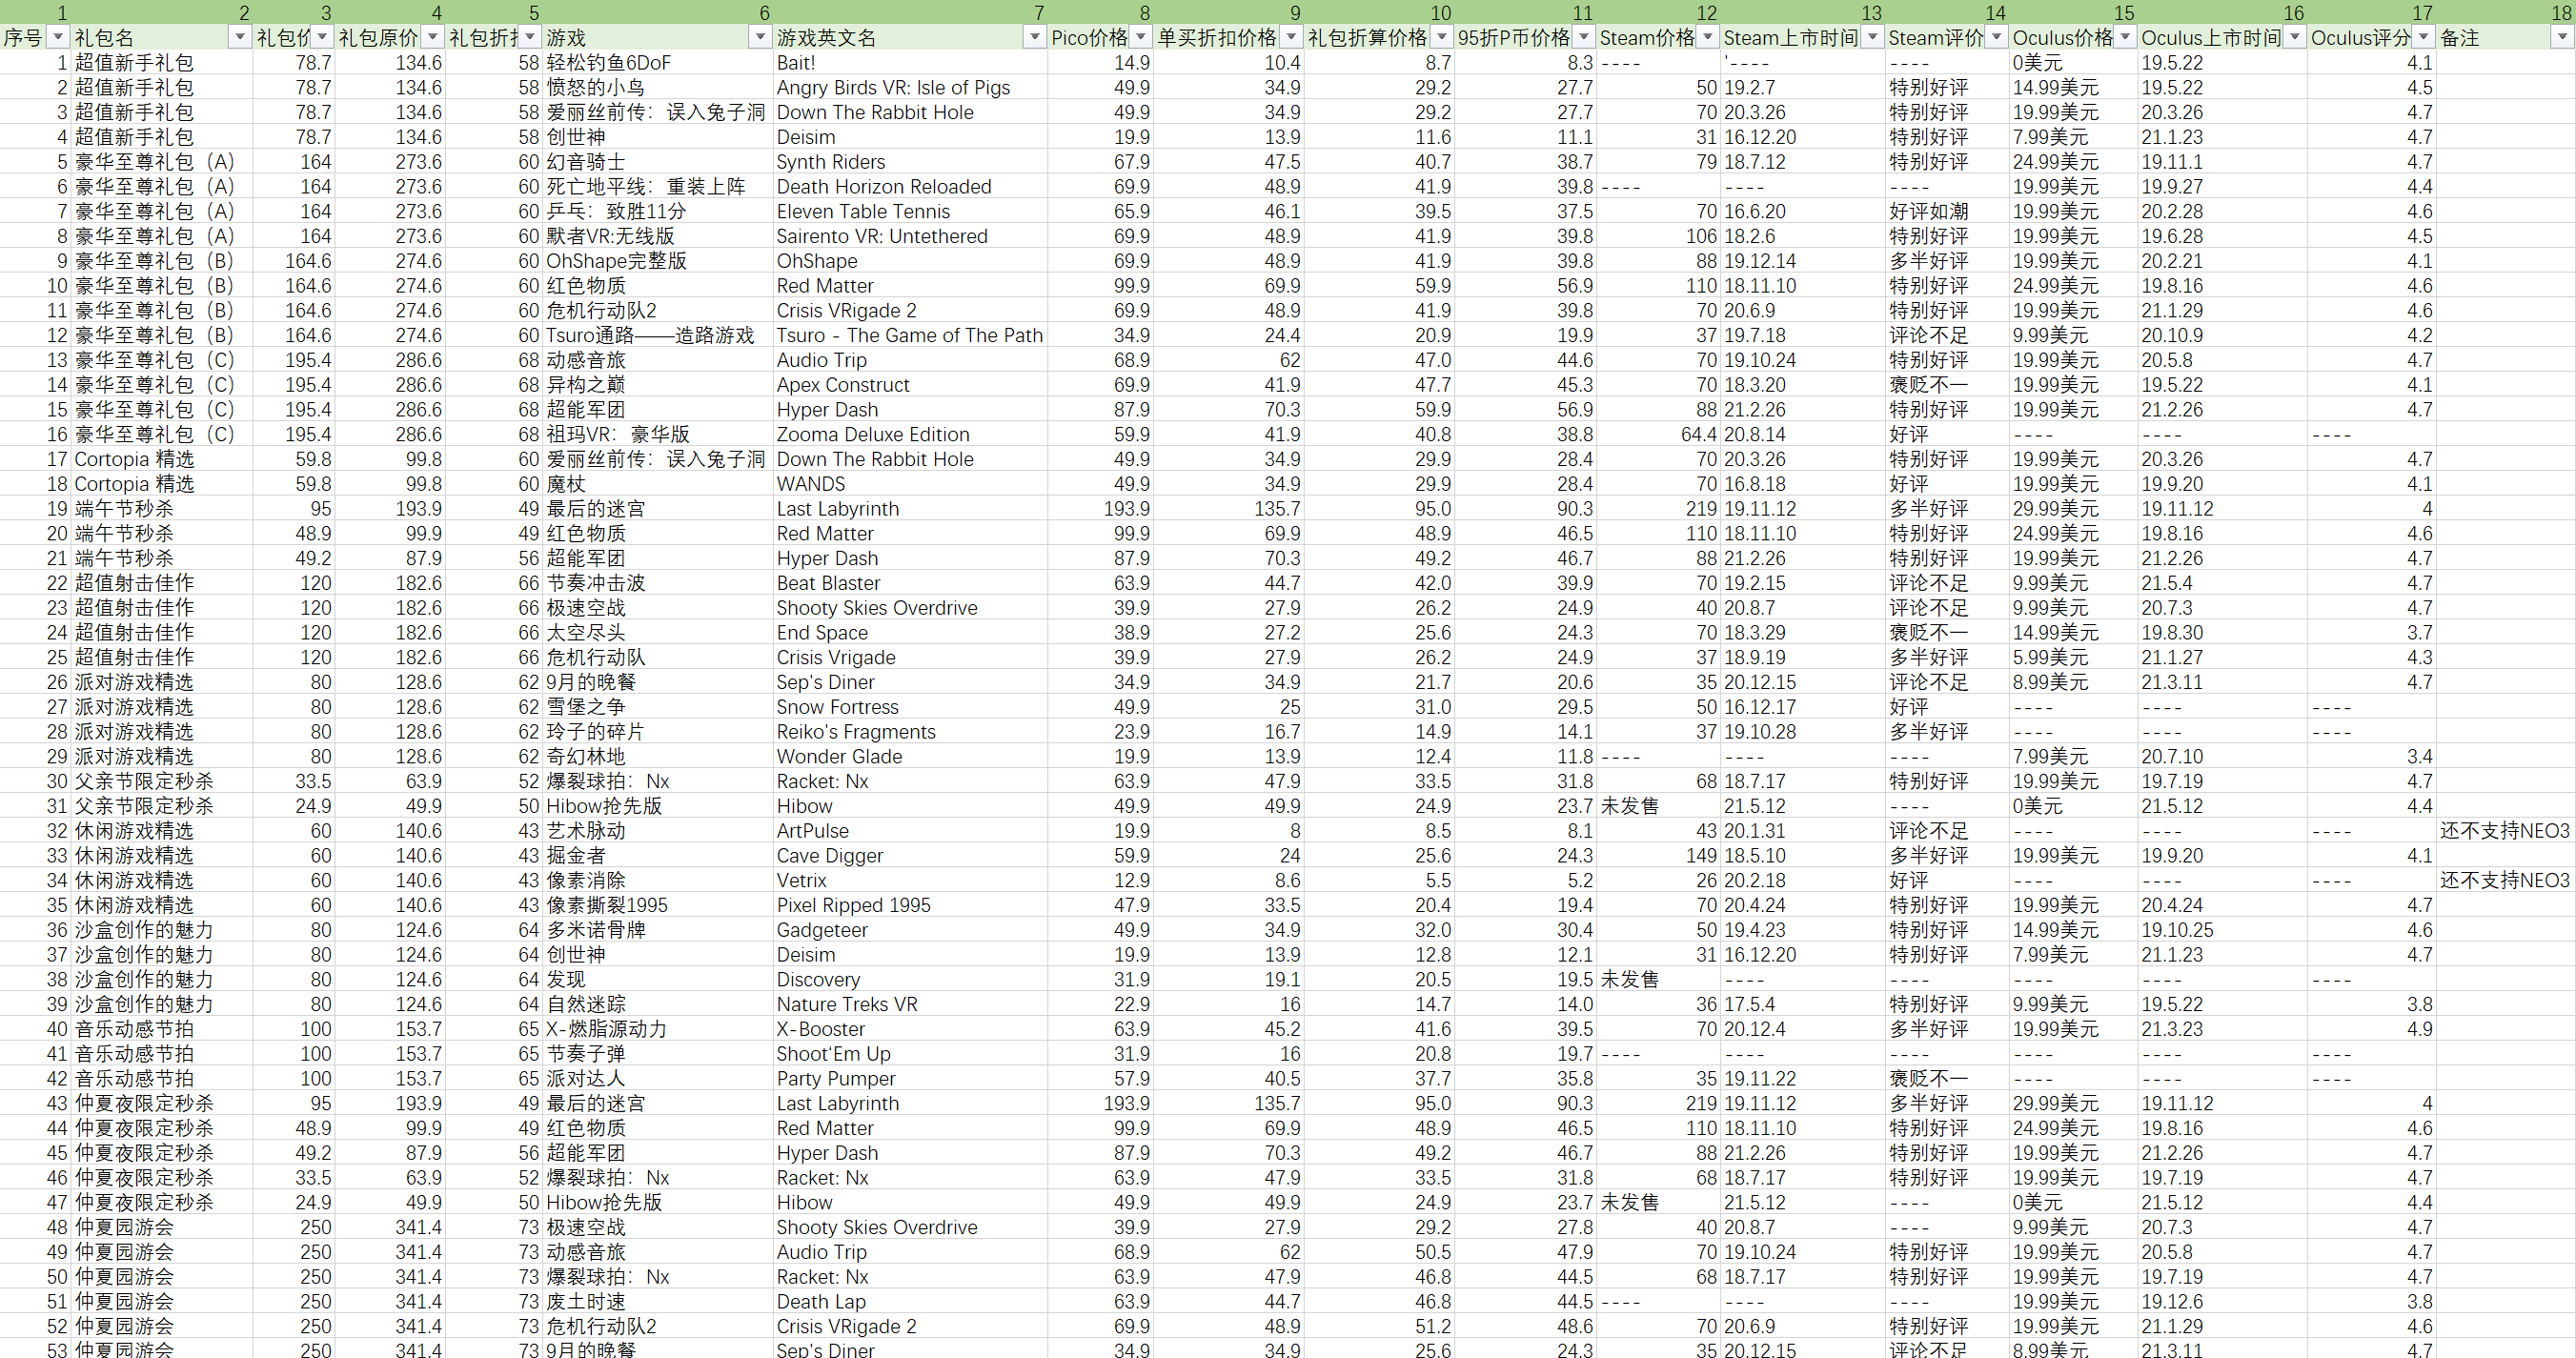Select the '魔杖' game cell
This screenshot has width=2576, height=1358.
pos(658,483)
